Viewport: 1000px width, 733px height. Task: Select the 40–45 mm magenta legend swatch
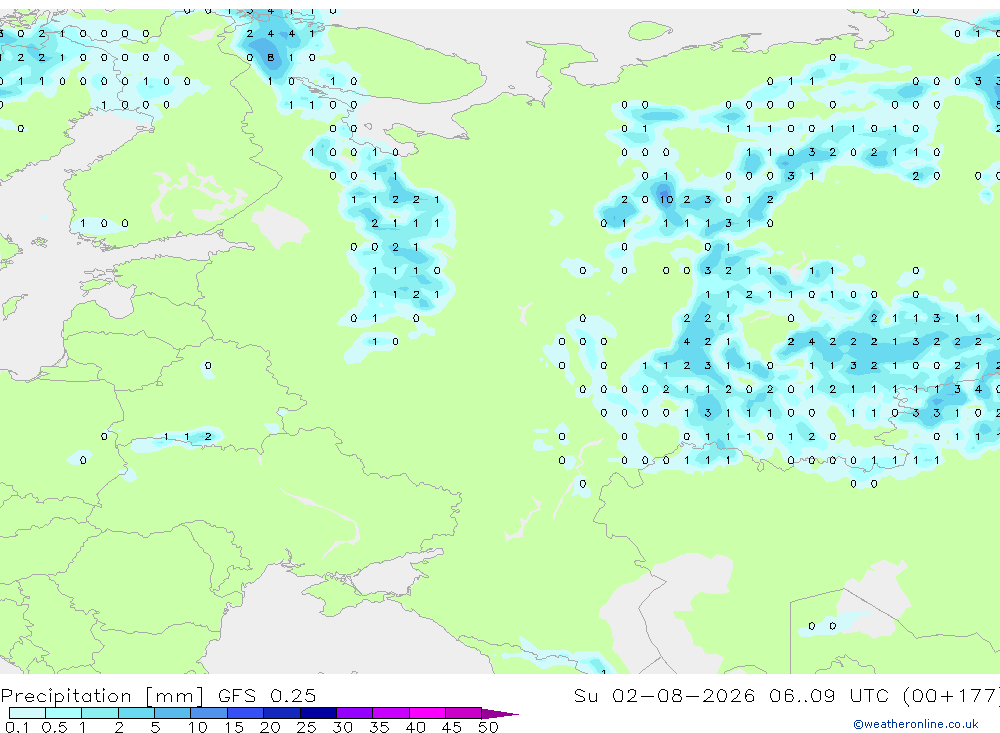pyautogui.click(x=427, y=713)
